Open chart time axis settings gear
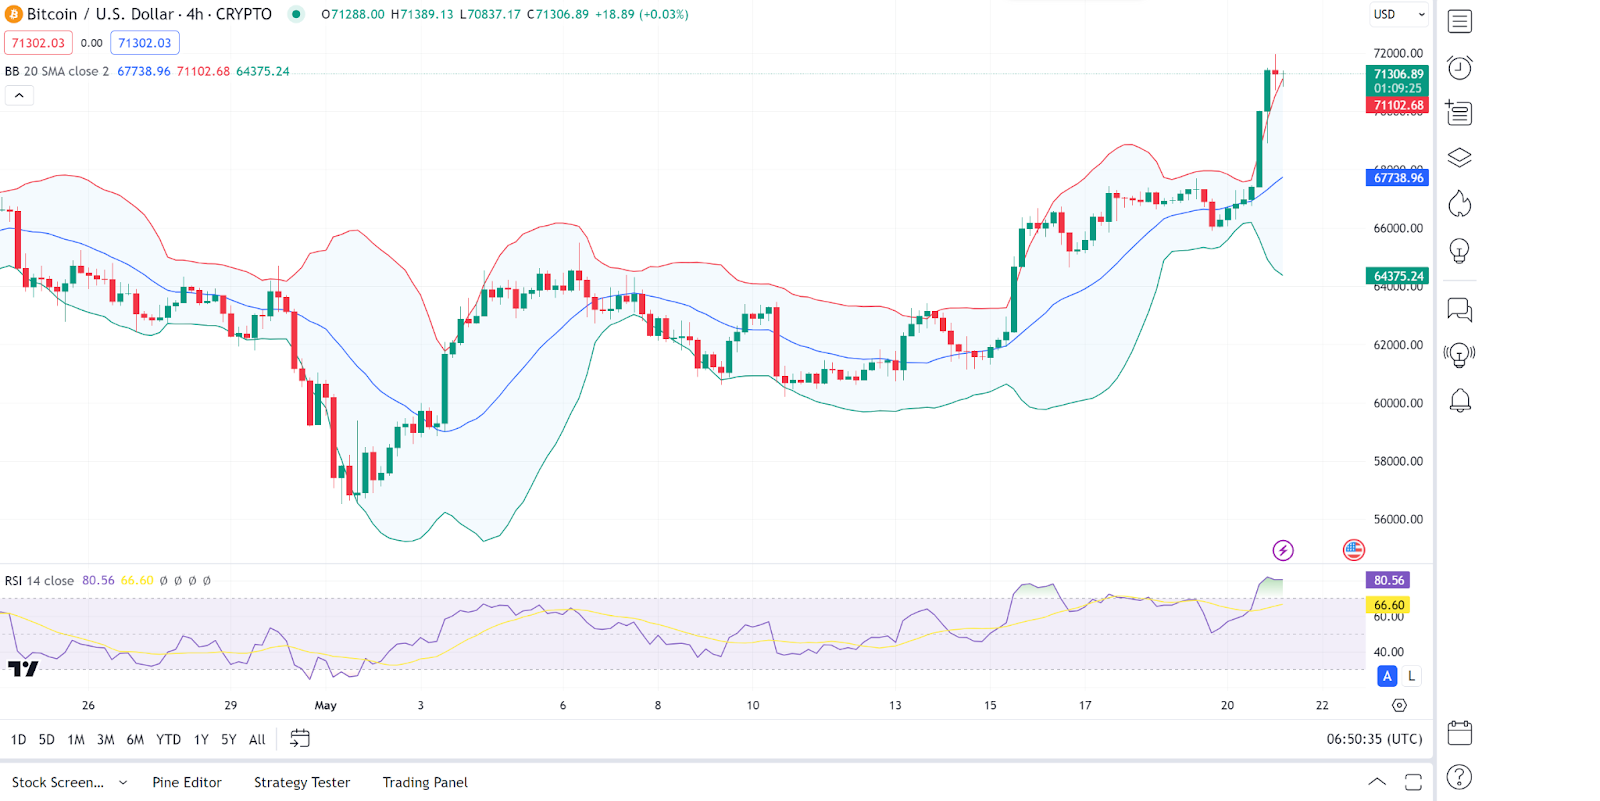This screenshot has width=1600, height=801. [1399, 705]
